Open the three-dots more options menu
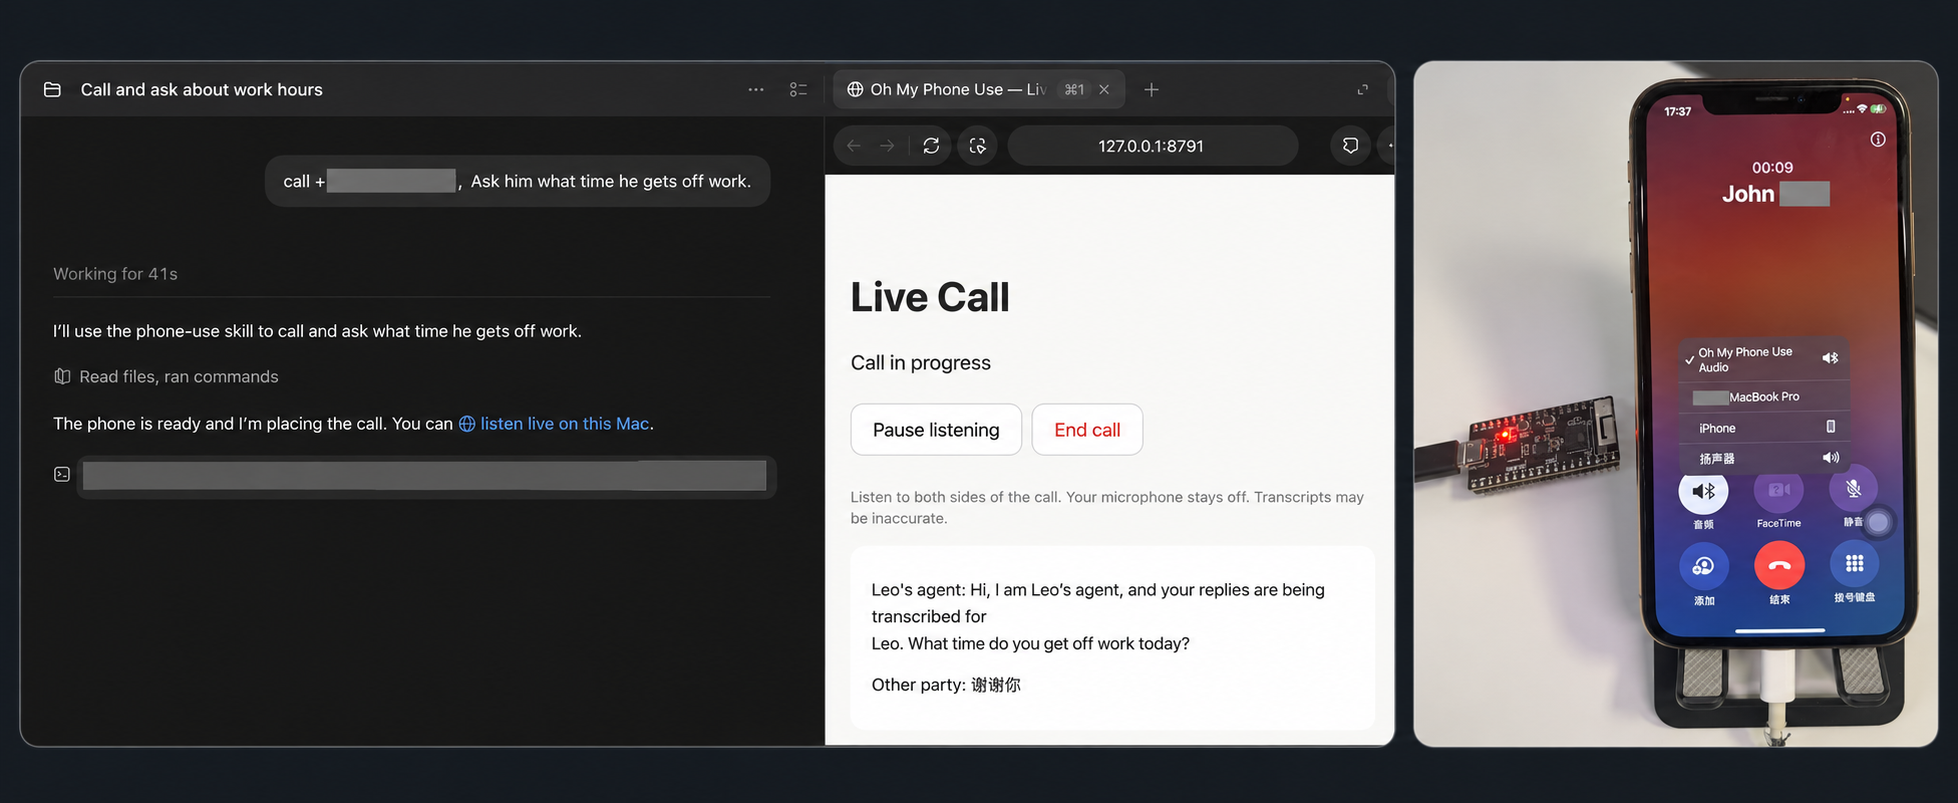This screenshot has width=1958, height=803. click(x=756, y=90)
